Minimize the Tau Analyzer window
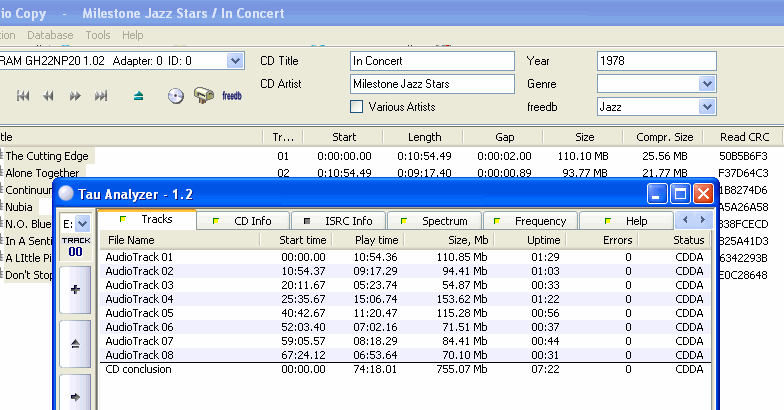The width and height of the screenshot is (784, 410). click(x=657, y=194)
